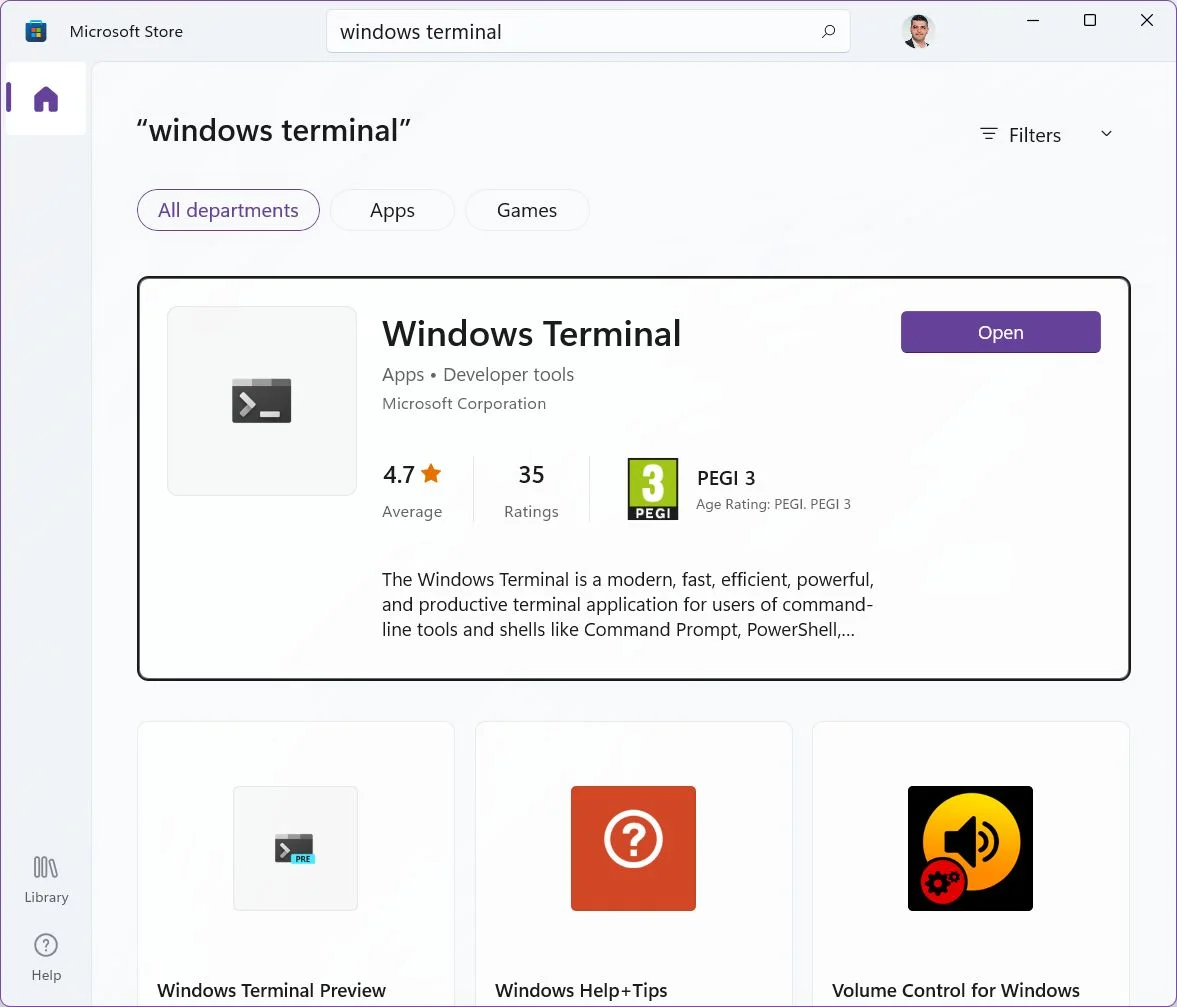
Task: Open Windows Terminal with the Open button
Action: [x=1001, y=332]
